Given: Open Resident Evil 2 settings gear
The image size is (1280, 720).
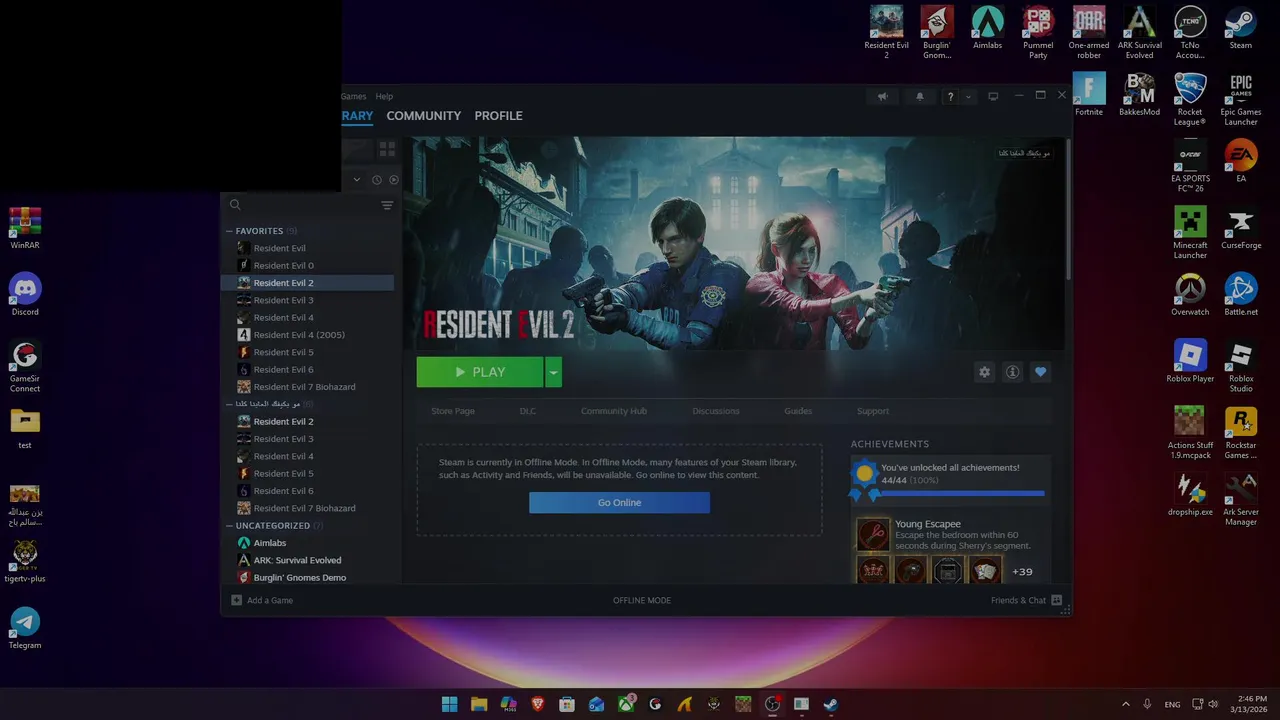Looking at the screenshot, I should [x=984, y=372].
